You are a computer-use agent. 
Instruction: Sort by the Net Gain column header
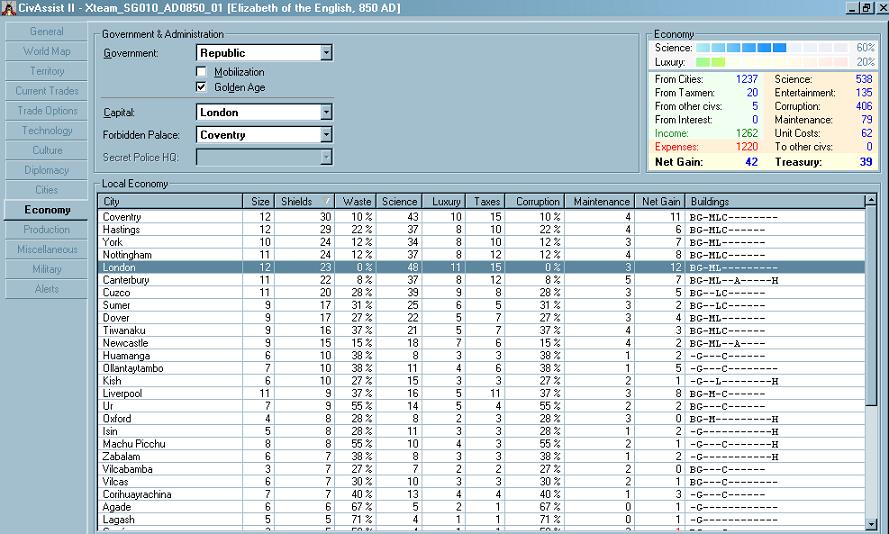pyautogui.click(x=659, y=201)
